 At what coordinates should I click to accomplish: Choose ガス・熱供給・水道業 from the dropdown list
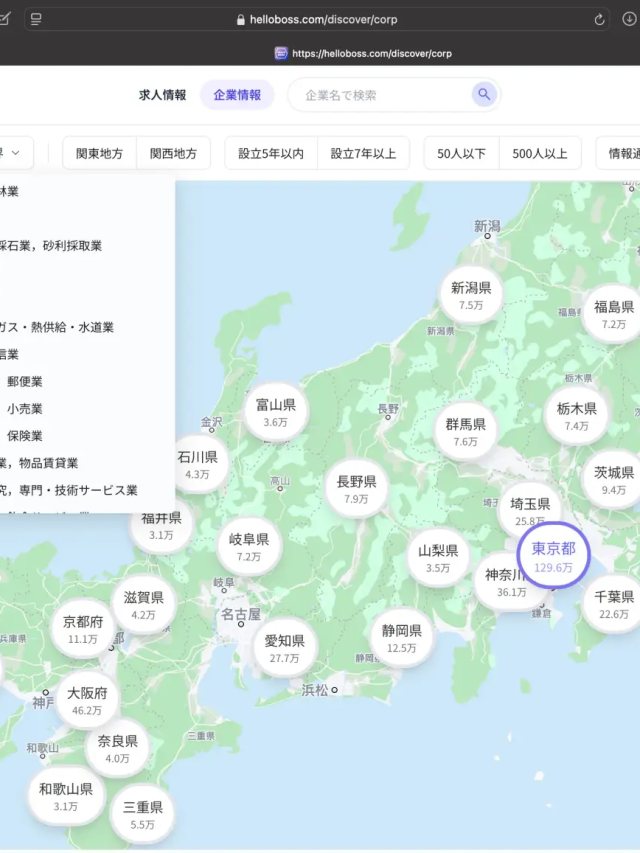pos(60,327)
